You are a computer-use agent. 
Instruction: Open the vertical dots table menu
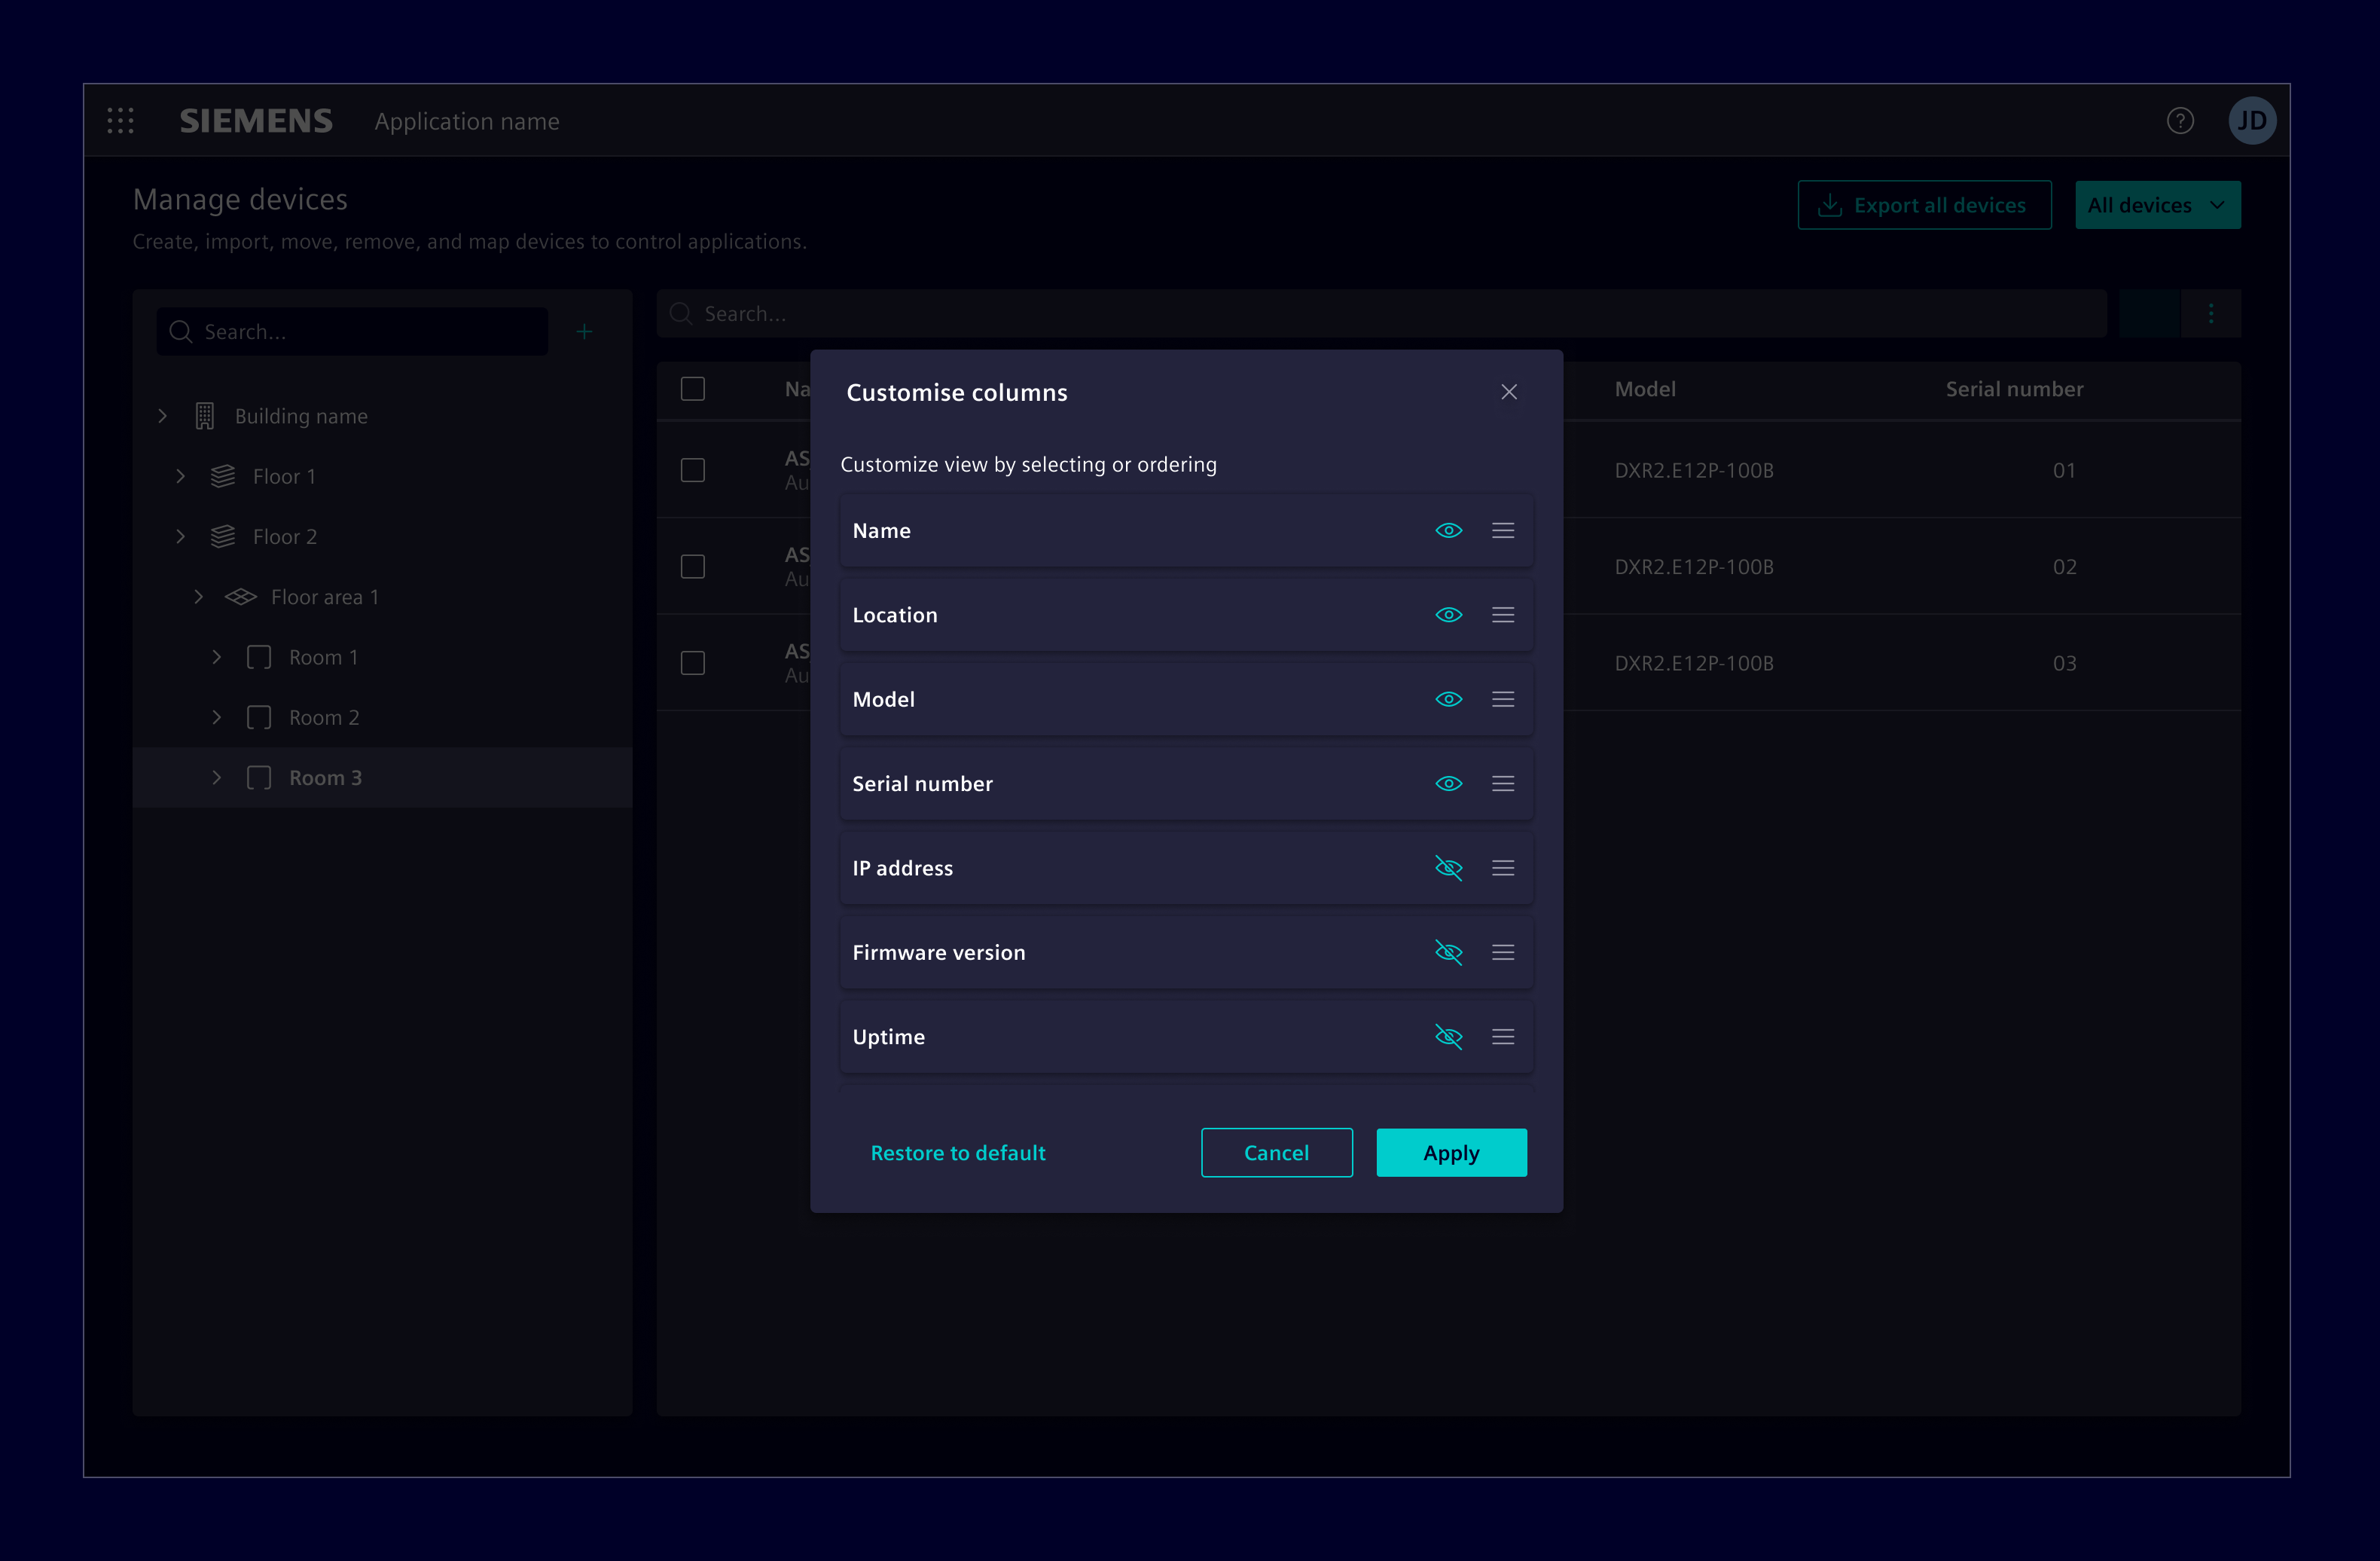click(2211, 314)
